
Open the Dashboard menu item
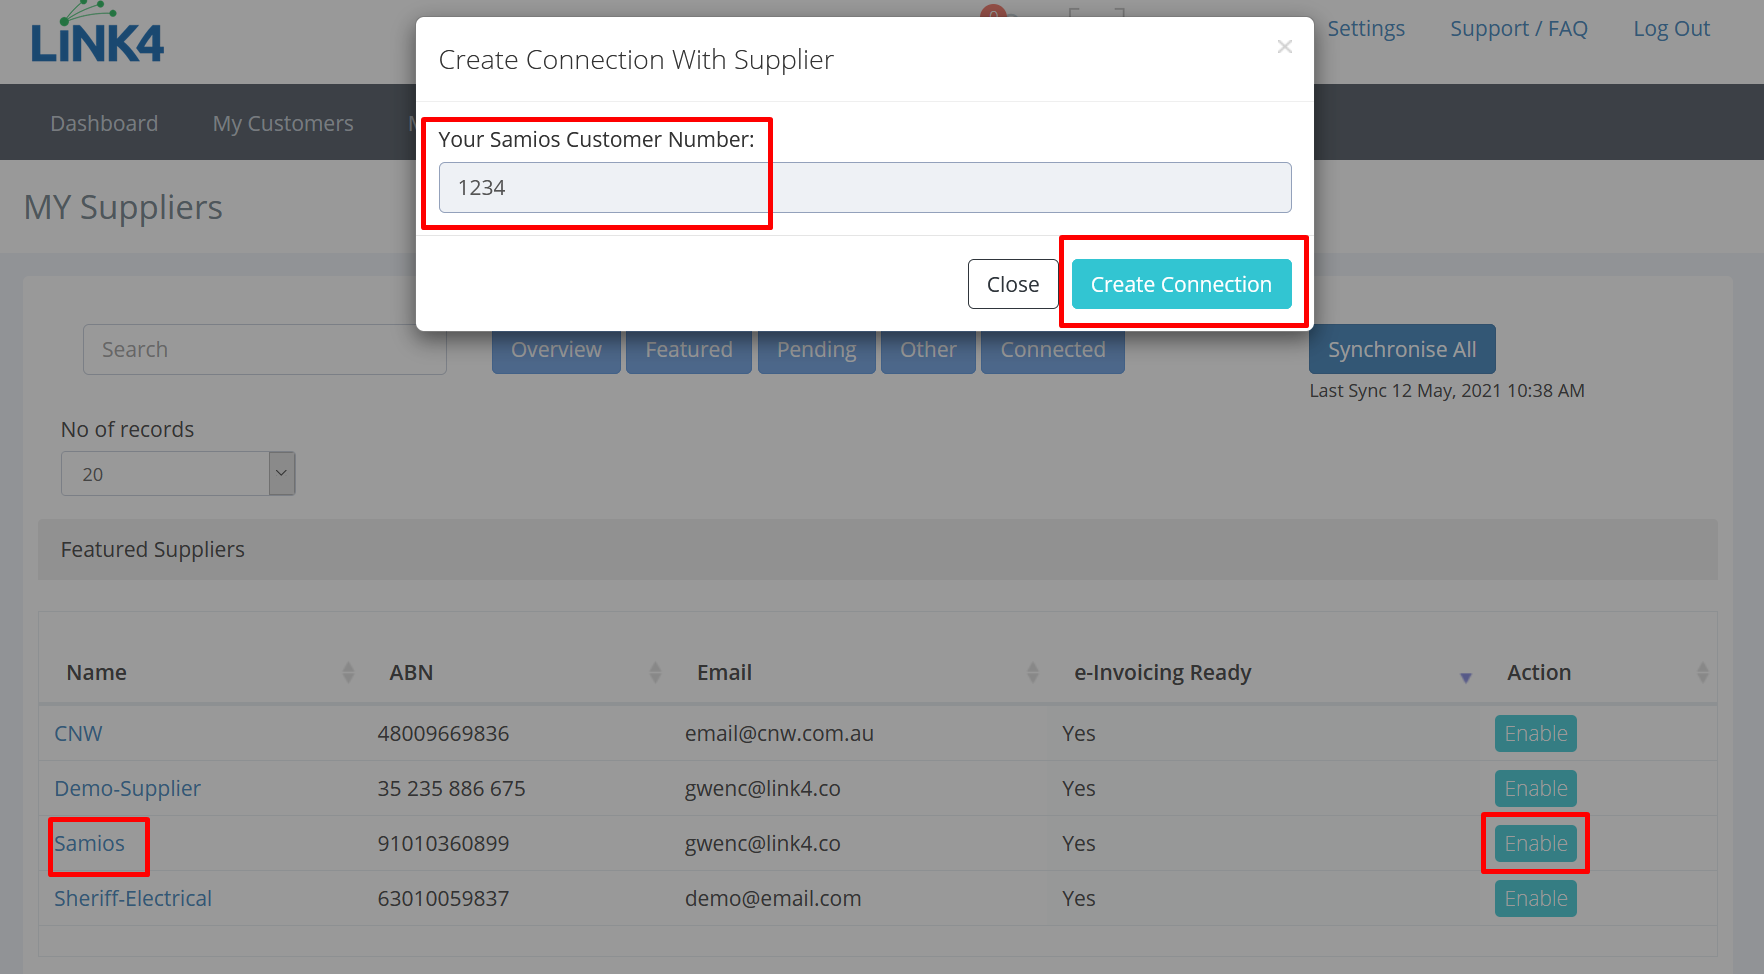pyautogui.click(x=104, y=123)
